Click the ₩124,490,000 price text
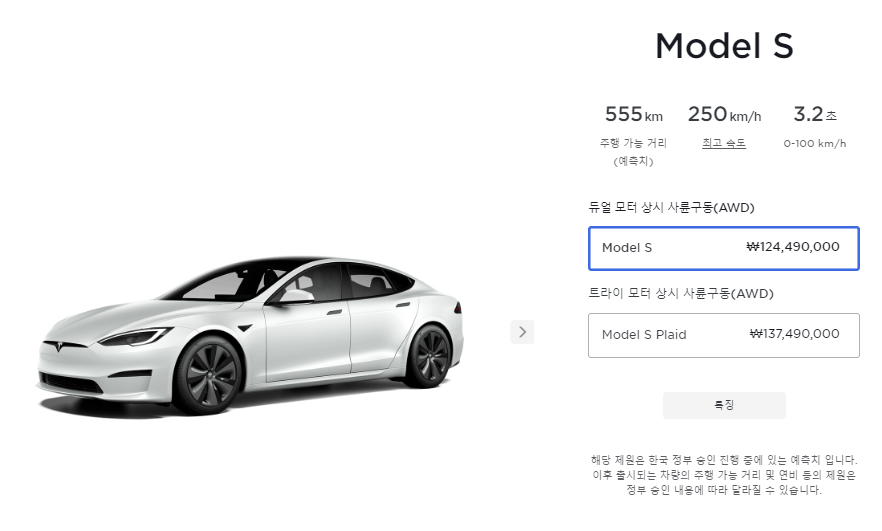 (793, 247)
